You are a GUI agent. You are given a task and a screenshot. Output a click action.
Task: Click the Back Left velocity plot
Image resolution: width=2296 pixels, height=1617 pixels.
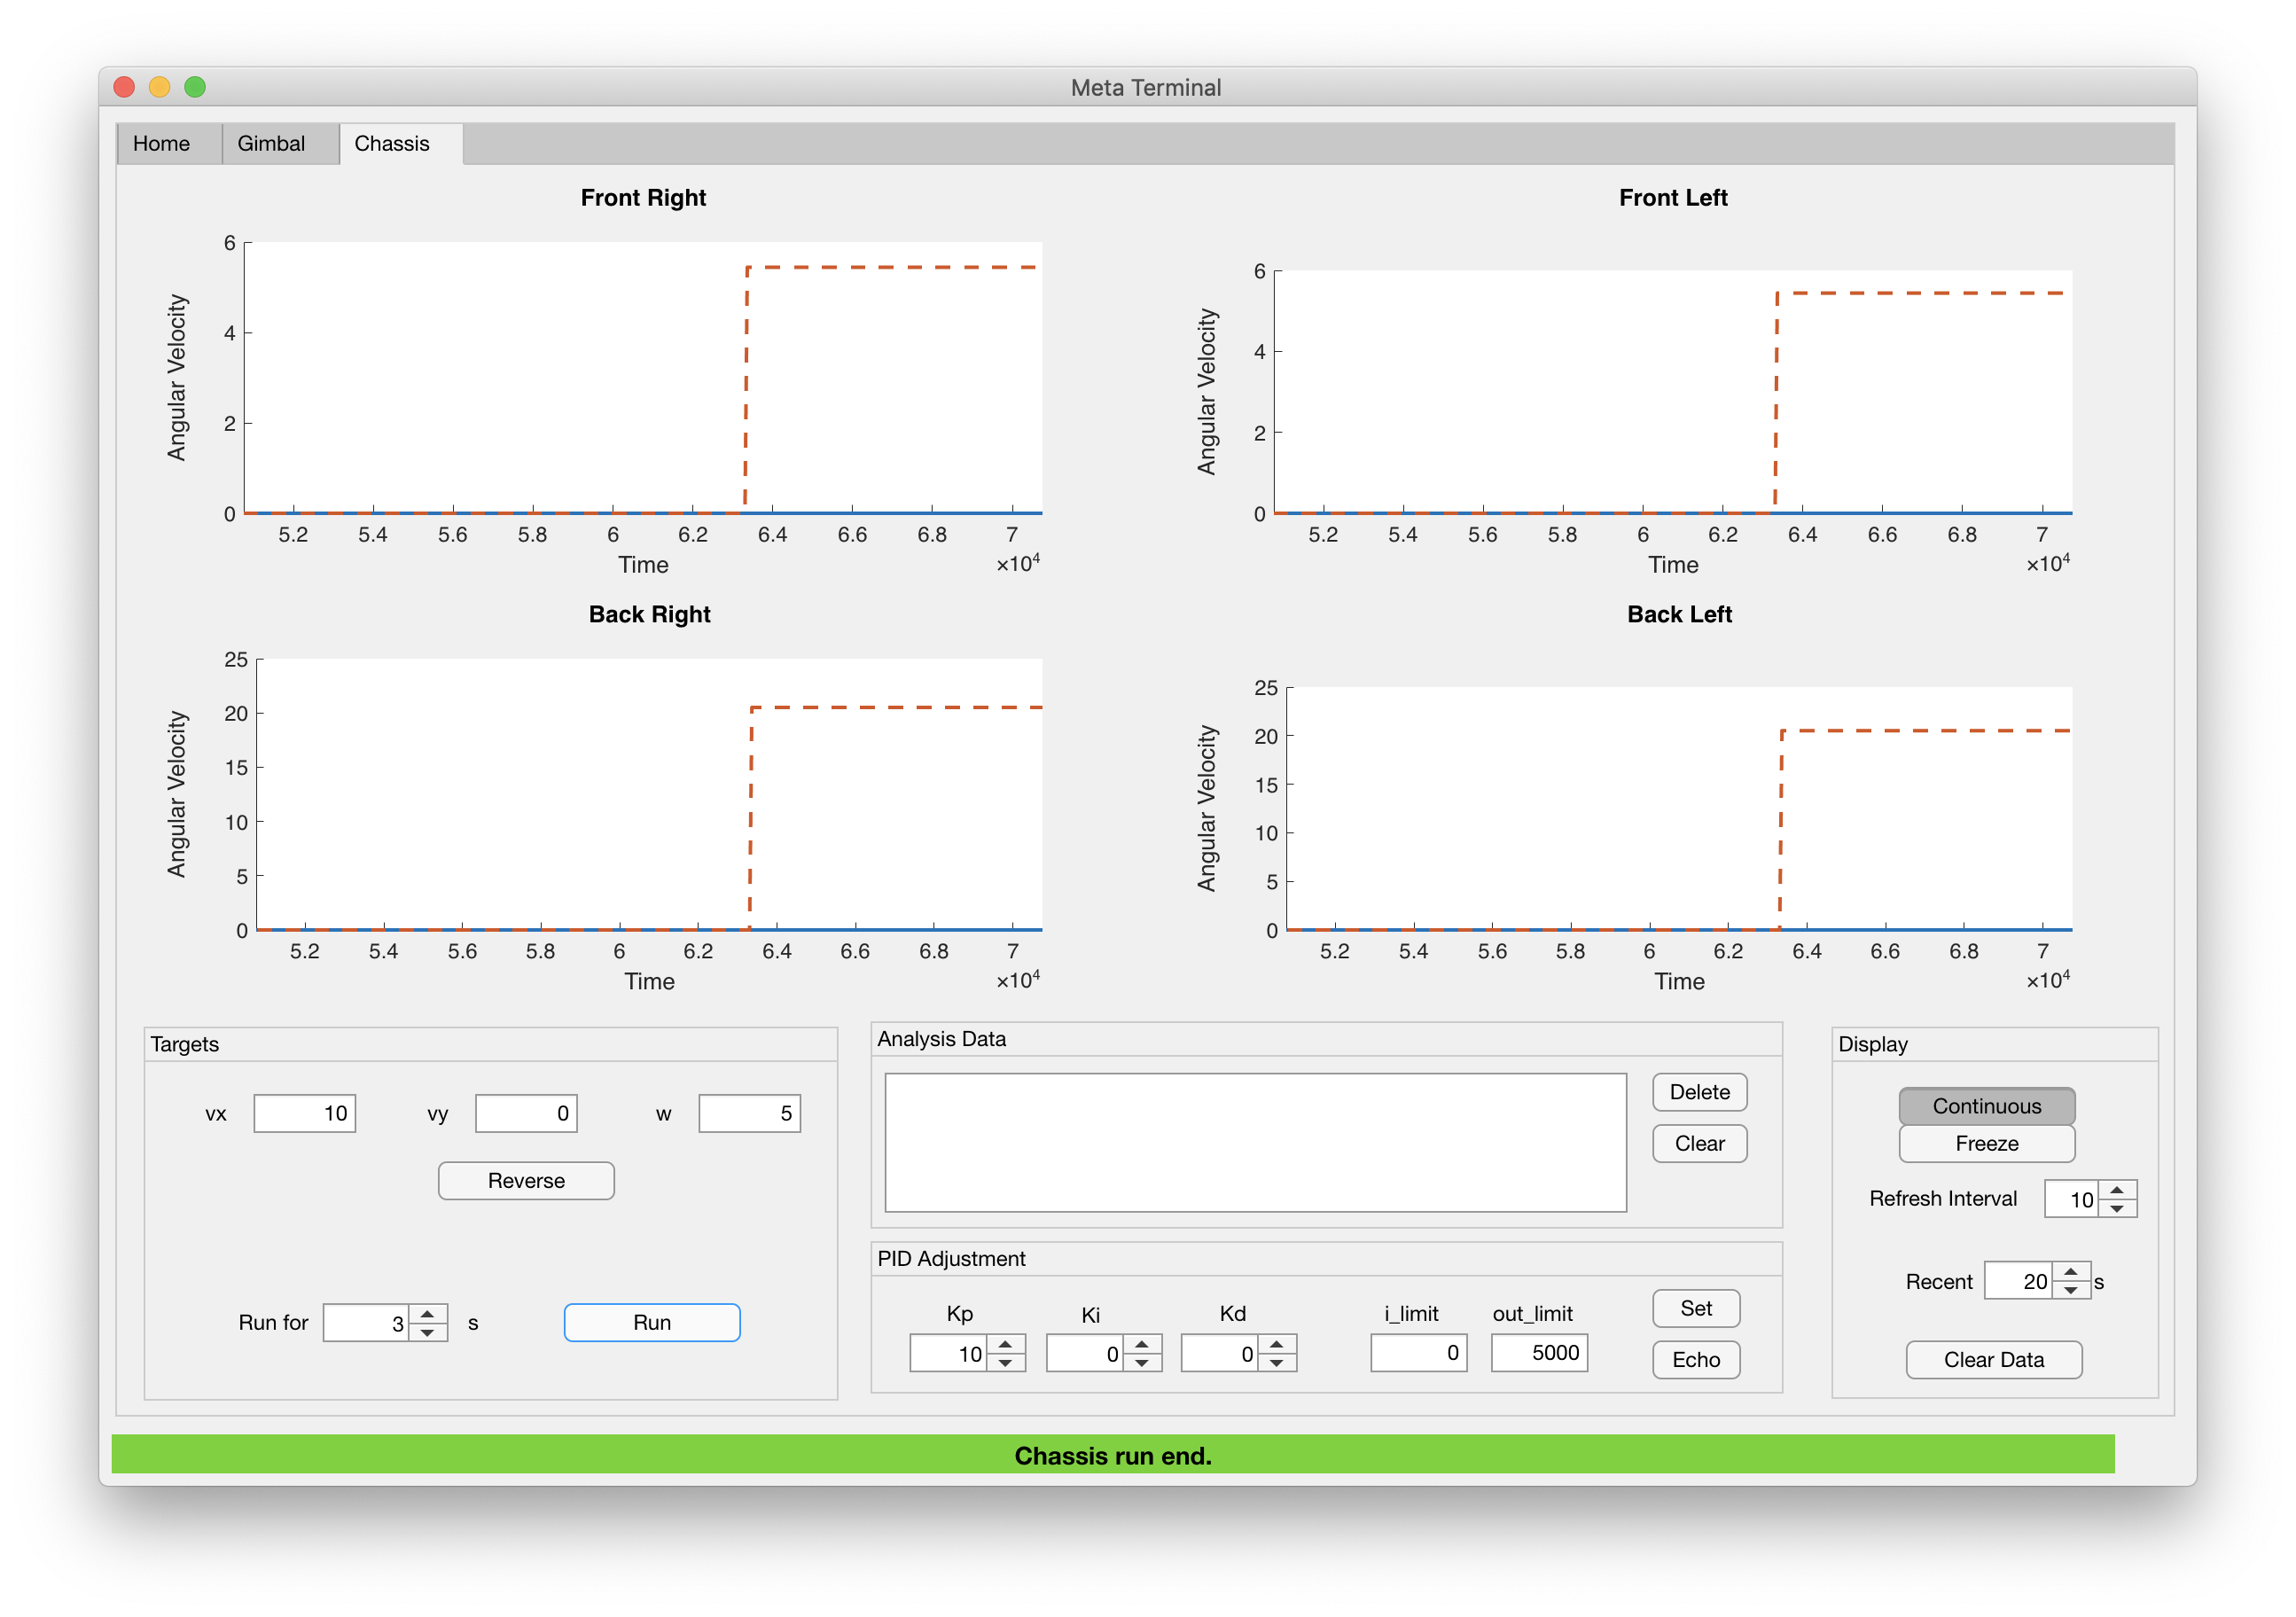pos(1679,808)
